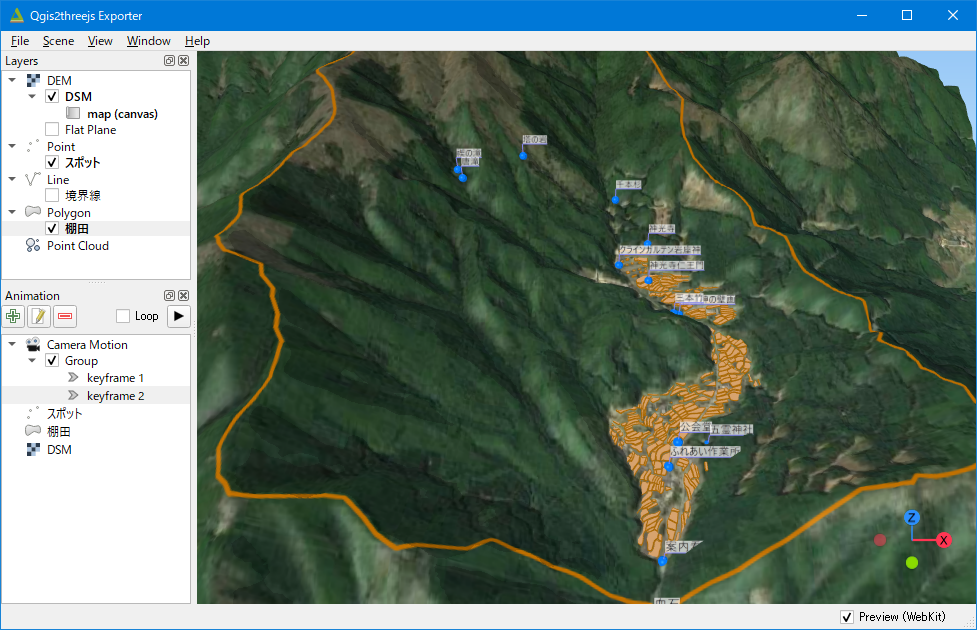Click the keyframe 2 arrow icon

pyautogui.click(x=73, y=396)
